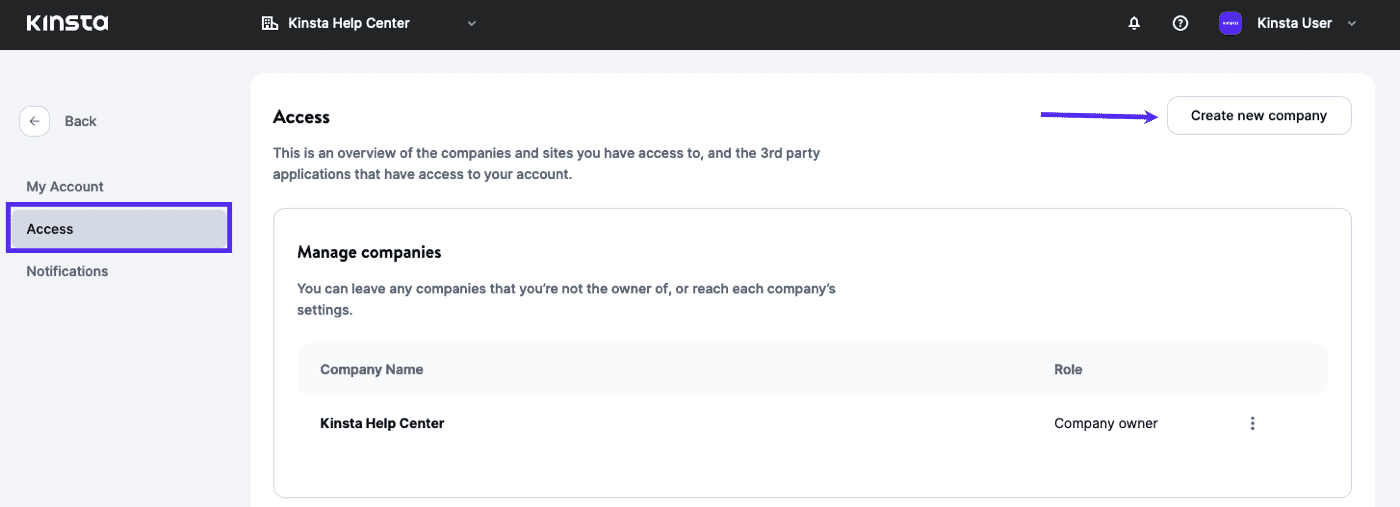Select Kinsta Help Center in the table

(382, 423)
